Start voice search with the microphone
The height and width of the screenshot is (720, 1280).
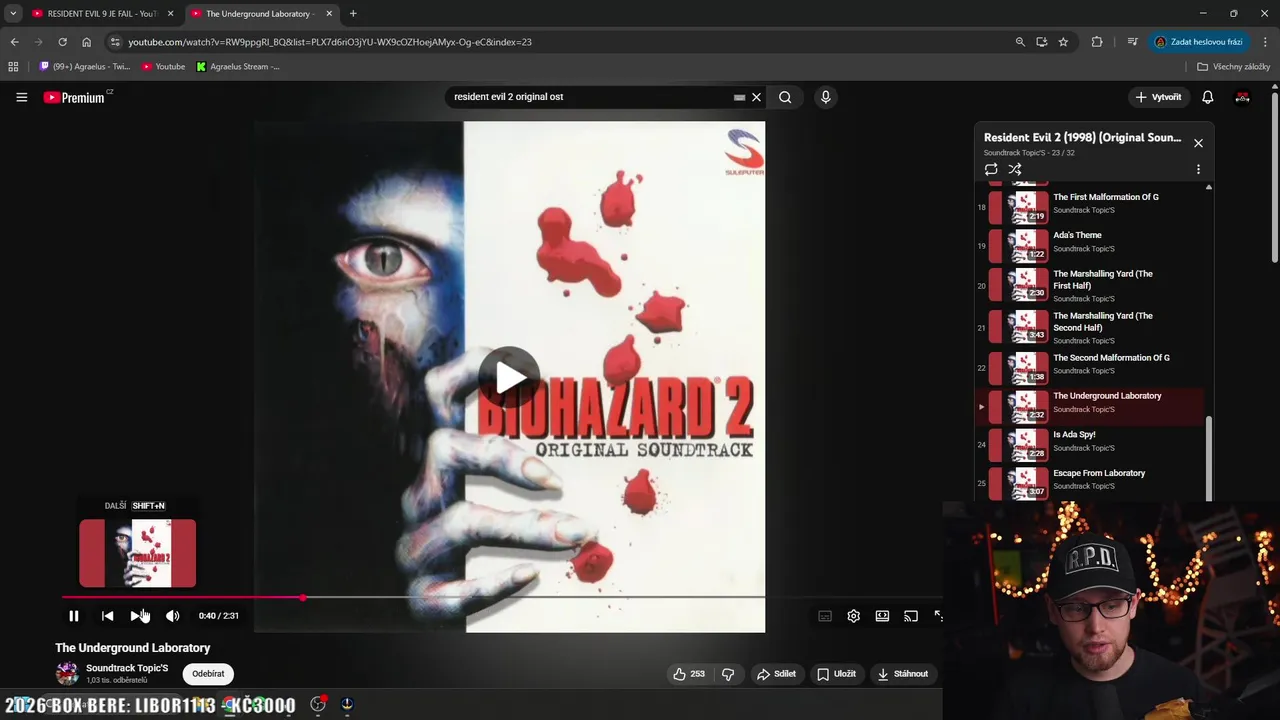825,97
